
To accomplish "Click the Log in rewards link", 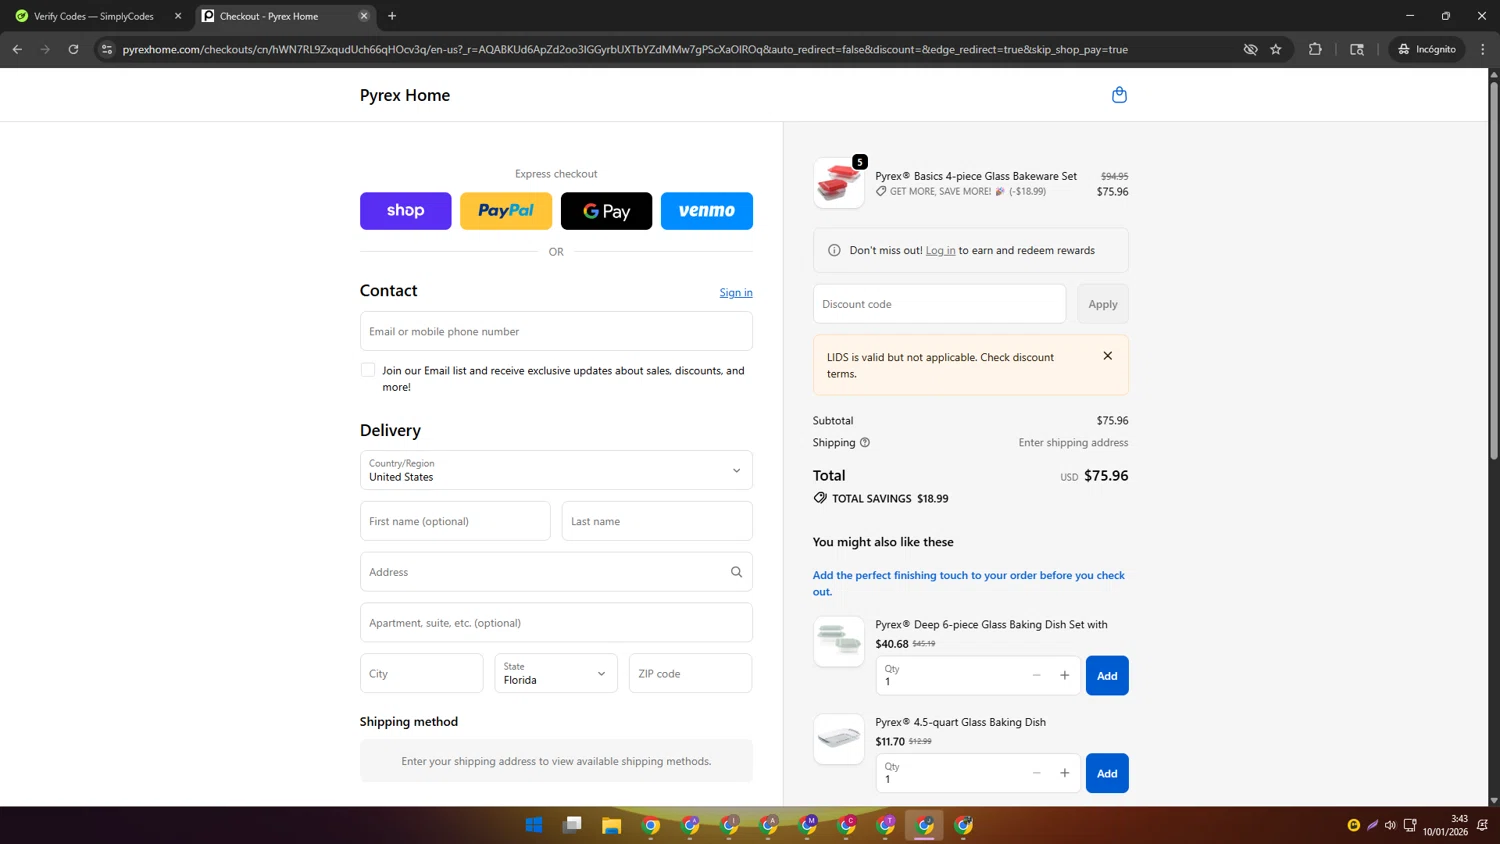I will click(x=940, y=250).
